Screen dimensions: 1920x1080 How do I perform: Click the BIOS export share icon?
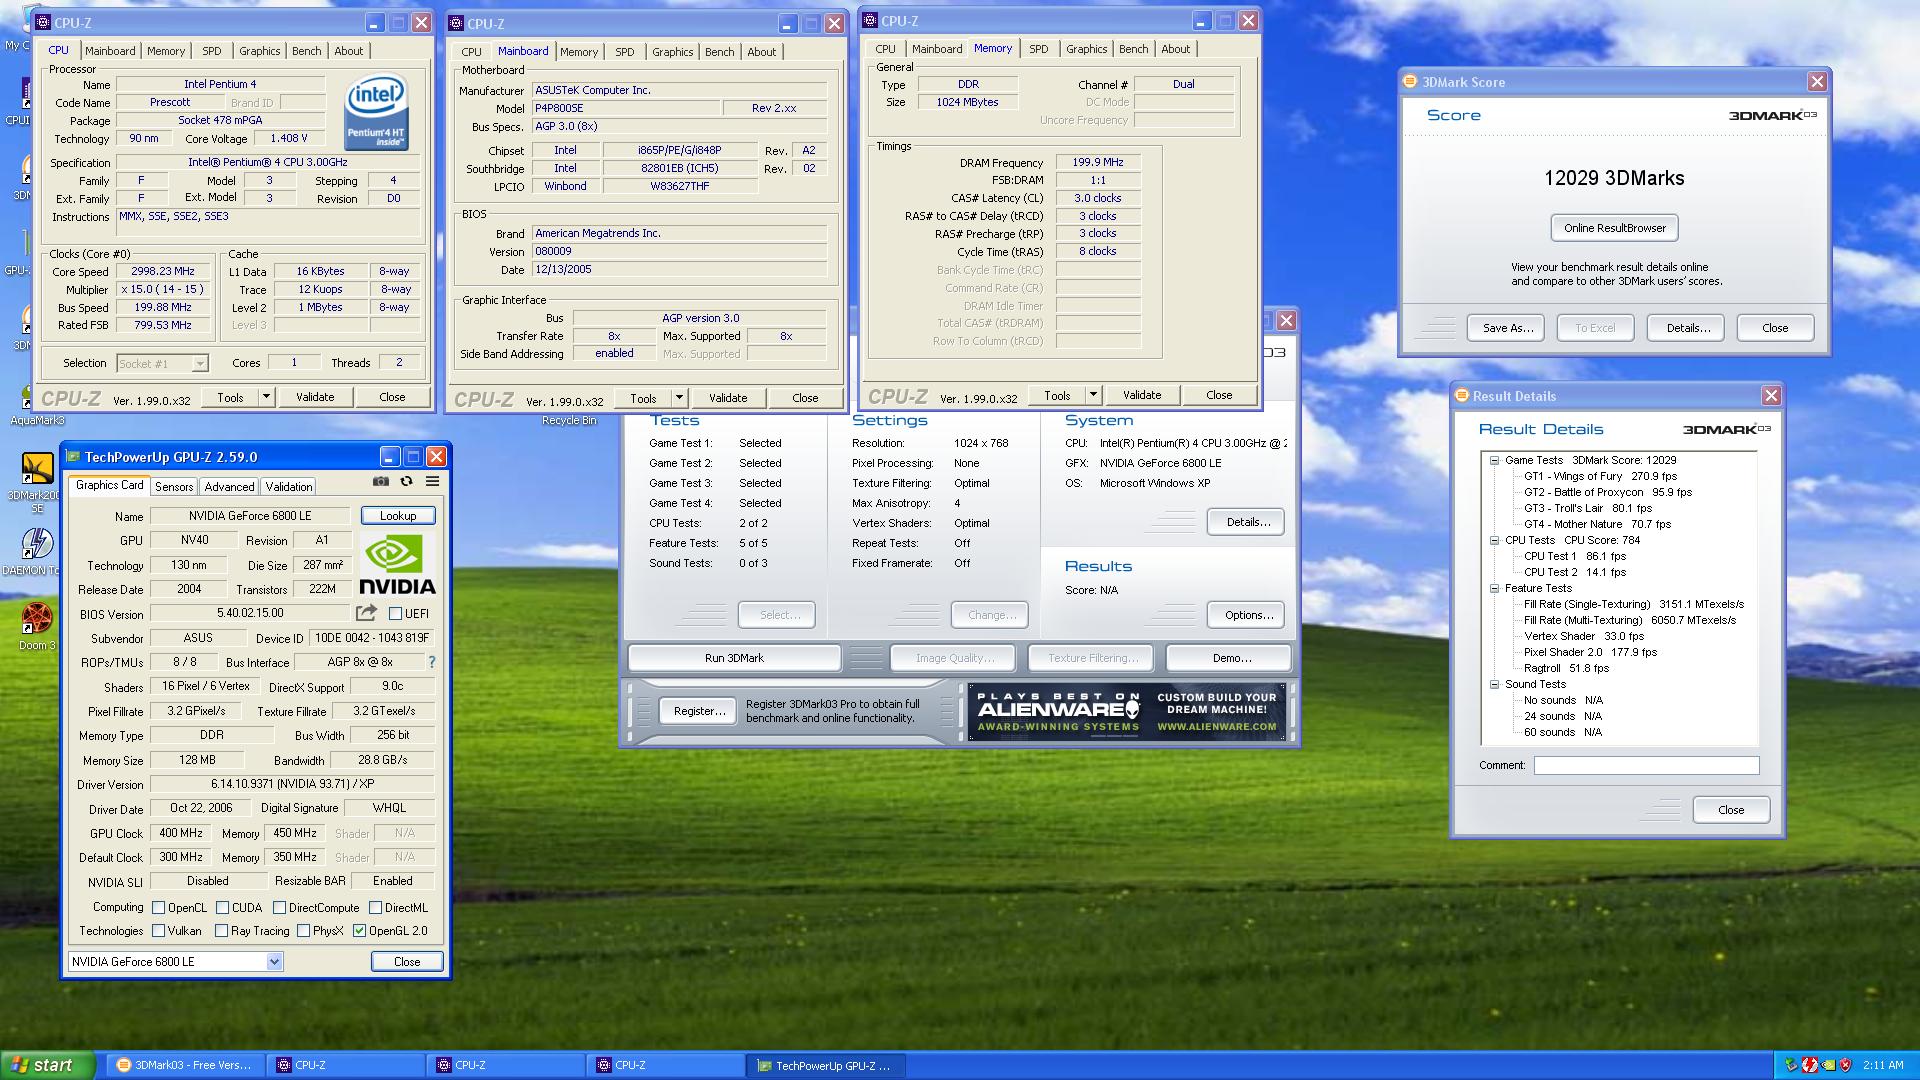[366, 612]
